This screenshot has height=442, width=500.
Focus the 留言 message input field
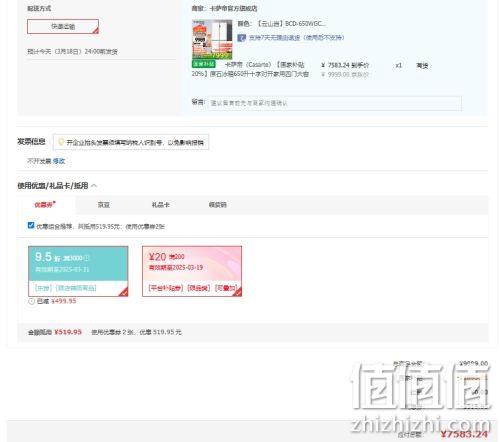coord(334,103)
